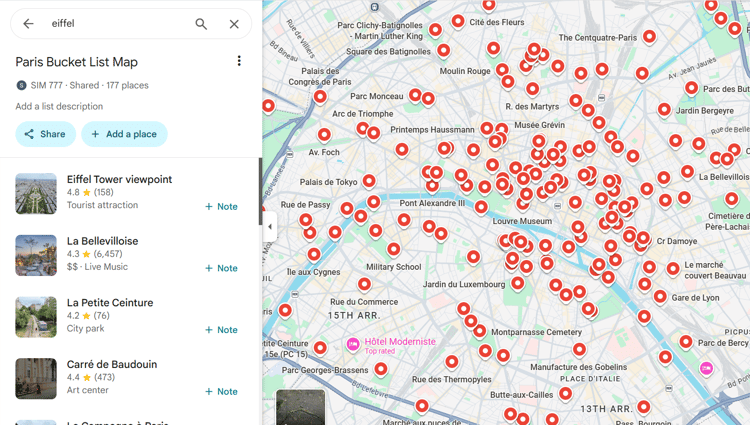Click the magnifying glass search icon

coord(201,24)
